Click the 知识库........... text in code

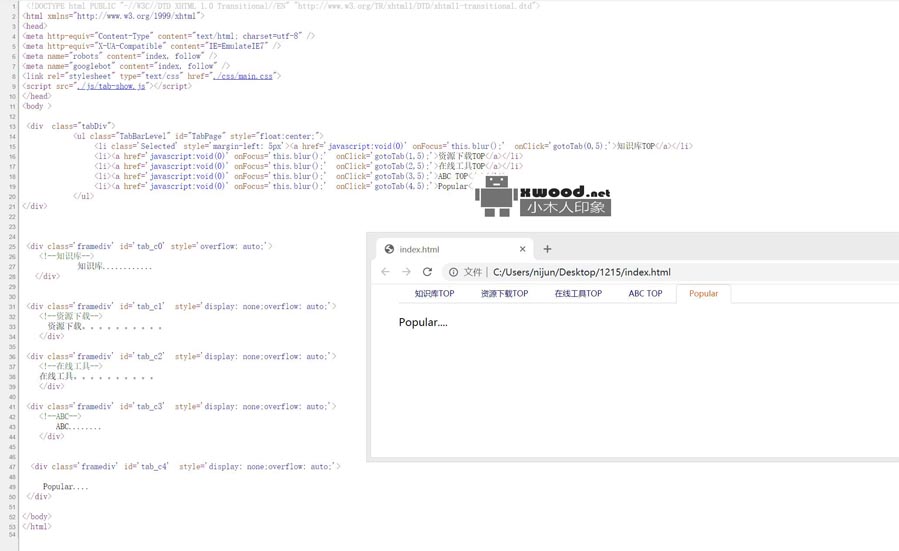click(x=115, y=266)
